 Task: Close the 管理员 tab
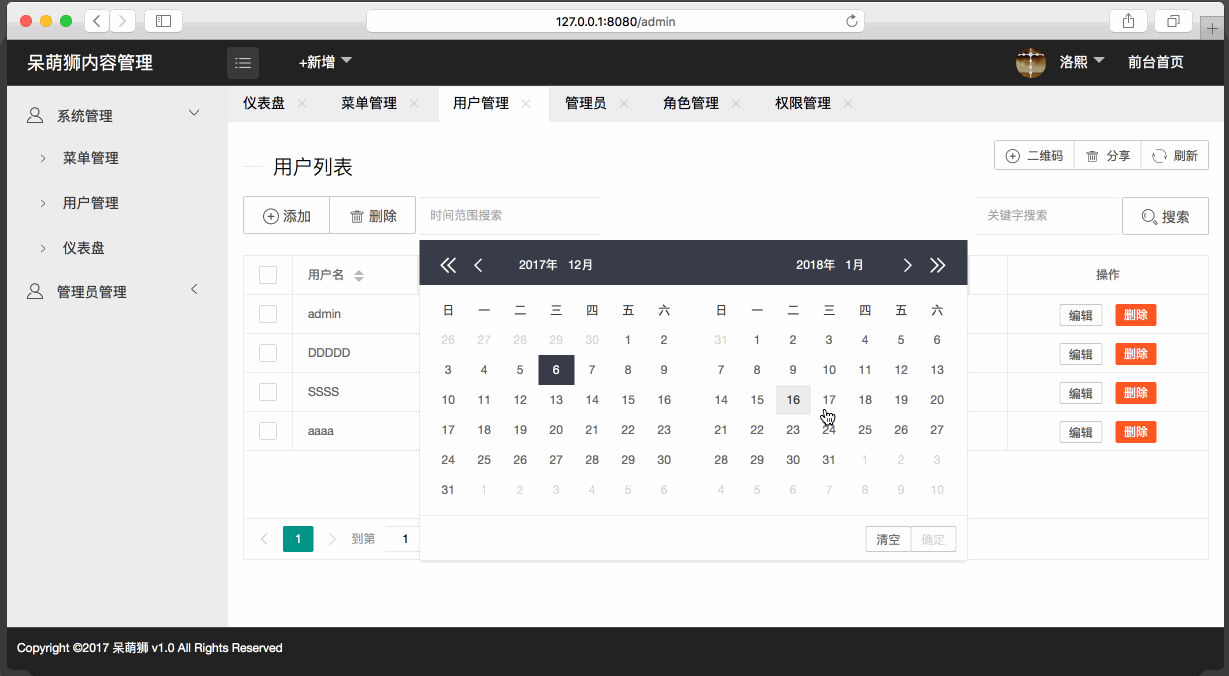pyautogui.click(x=624, y=103)
